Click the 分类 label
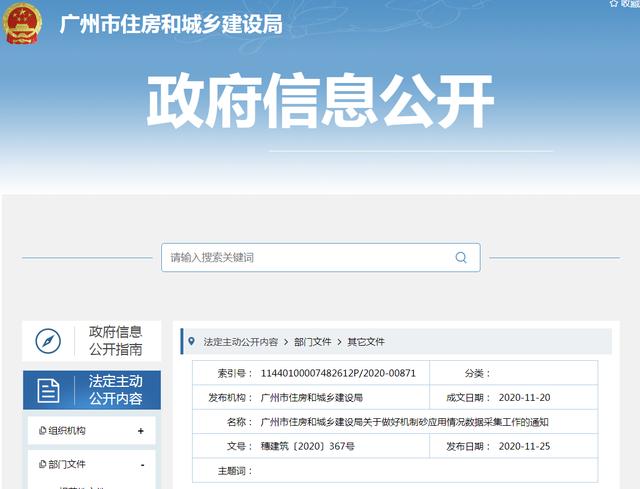This screenshot has width=640, height=489. coord(477,373)
